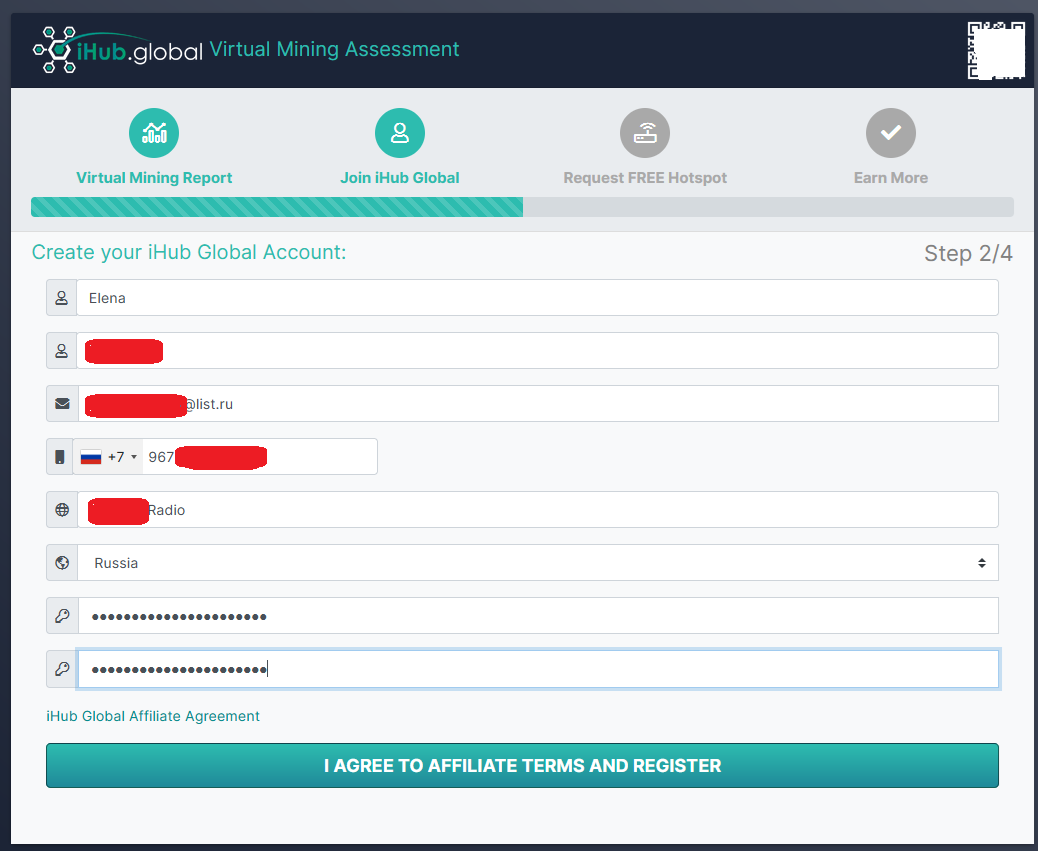This screenshot has width=1038, height=851.
Task: Click the iHub.global logo
Action: (x=118, y=50)
